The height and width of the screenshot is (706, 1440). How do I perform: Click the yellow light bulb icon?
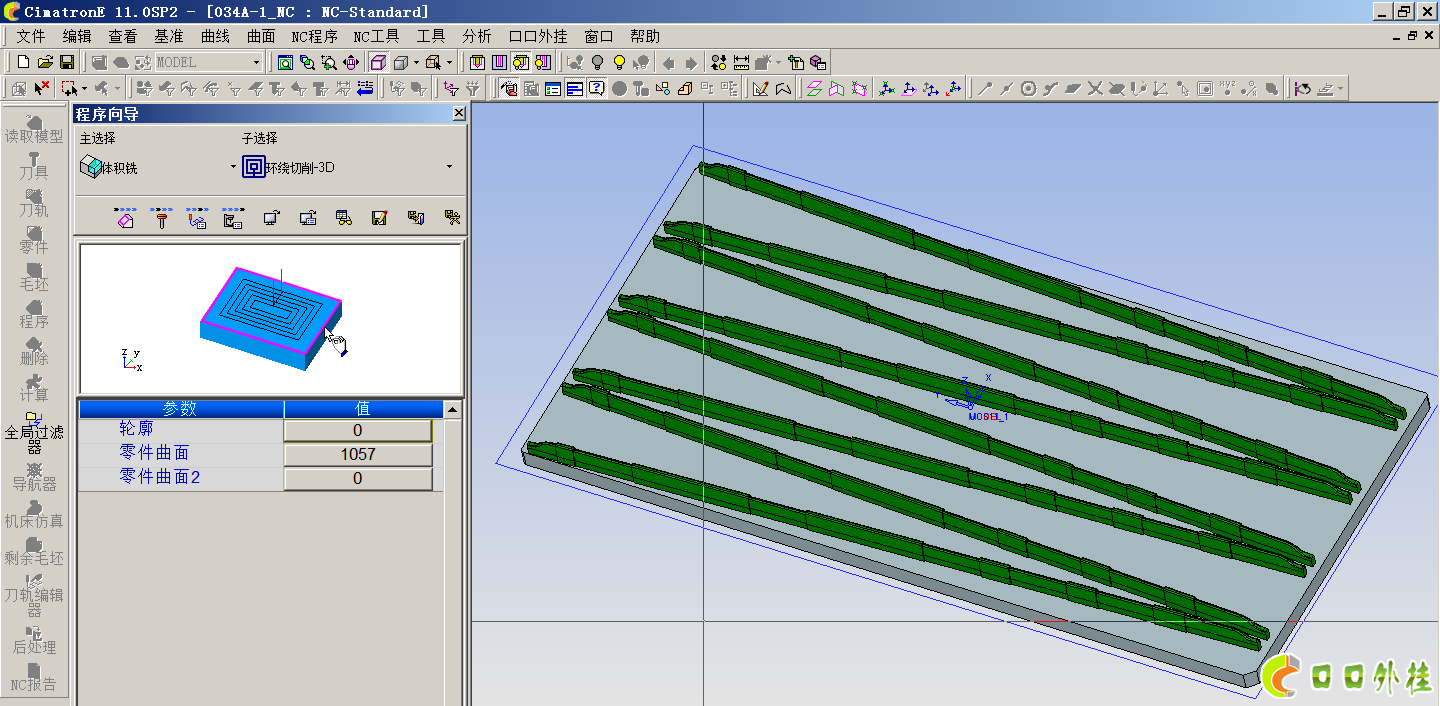coord(619,62)
